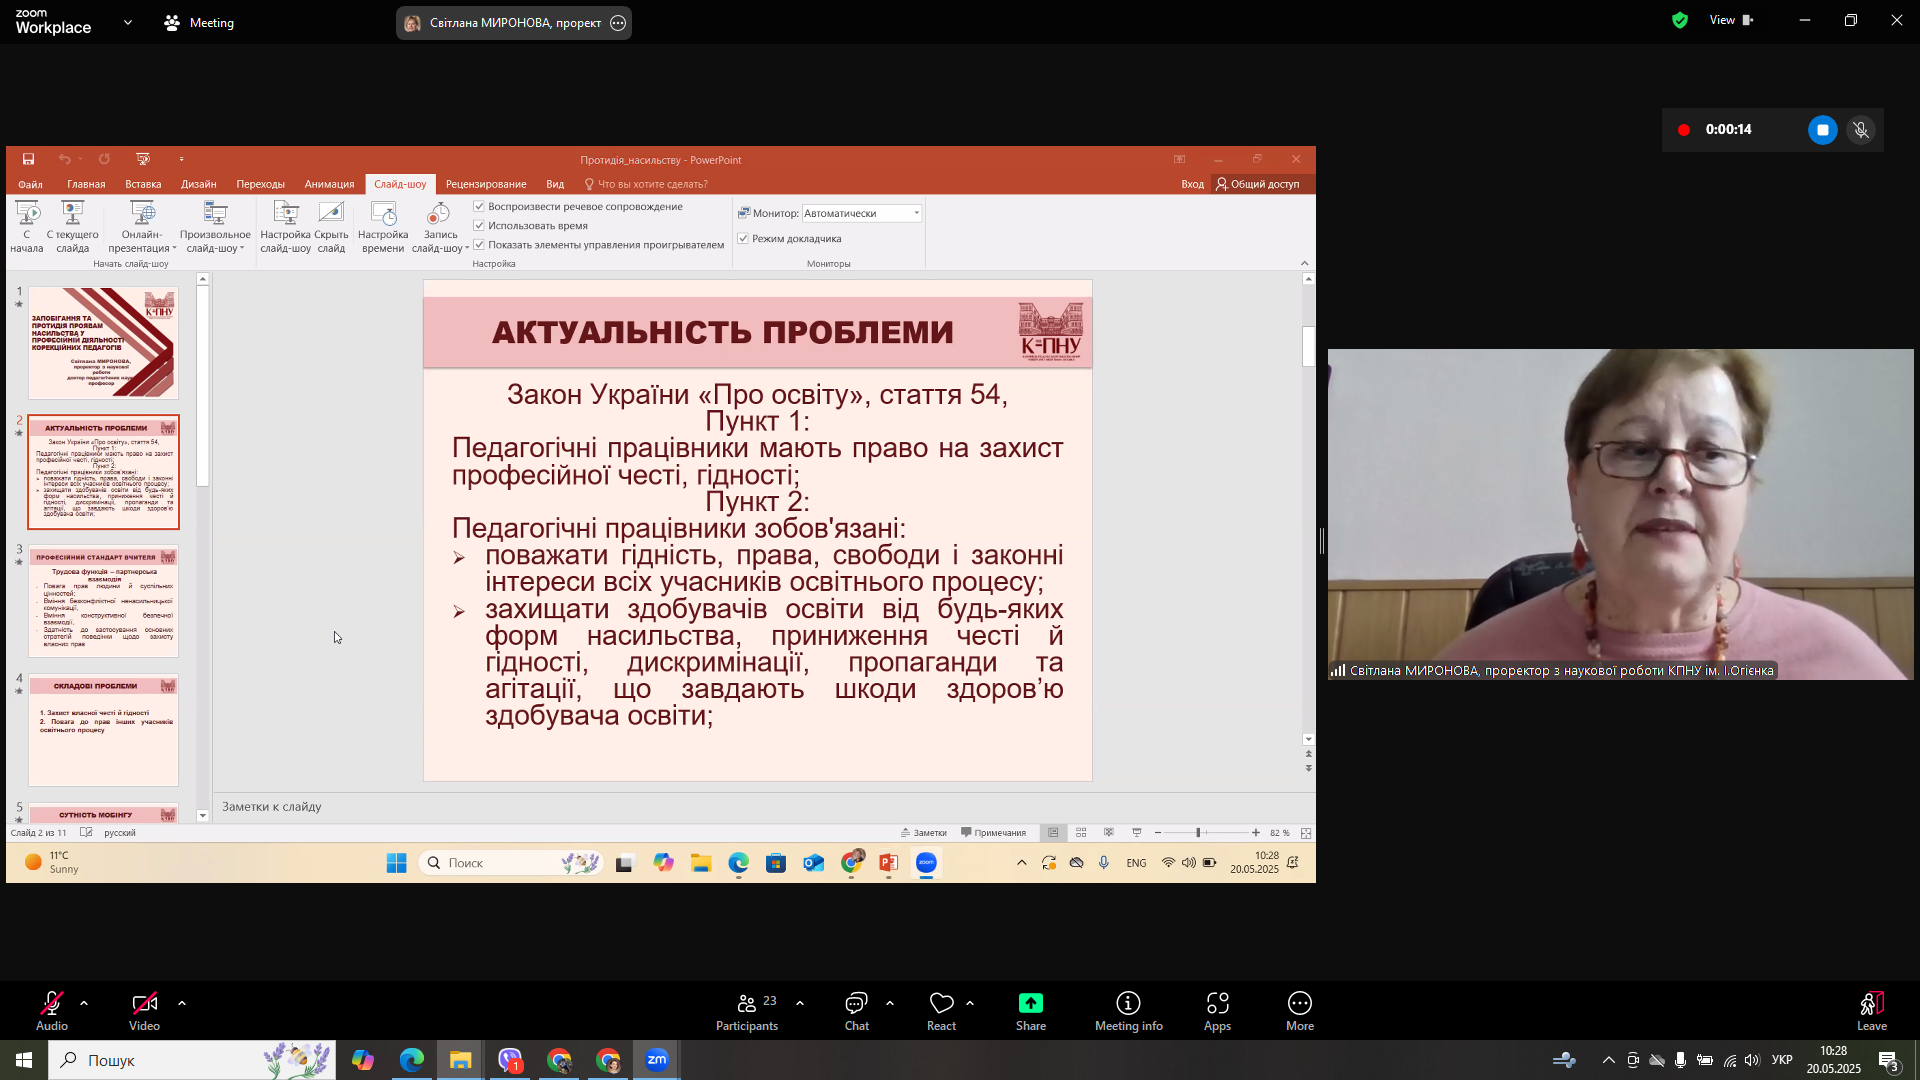
Task: Open reactions options arrow next to React
Action: coord(970,1003)
